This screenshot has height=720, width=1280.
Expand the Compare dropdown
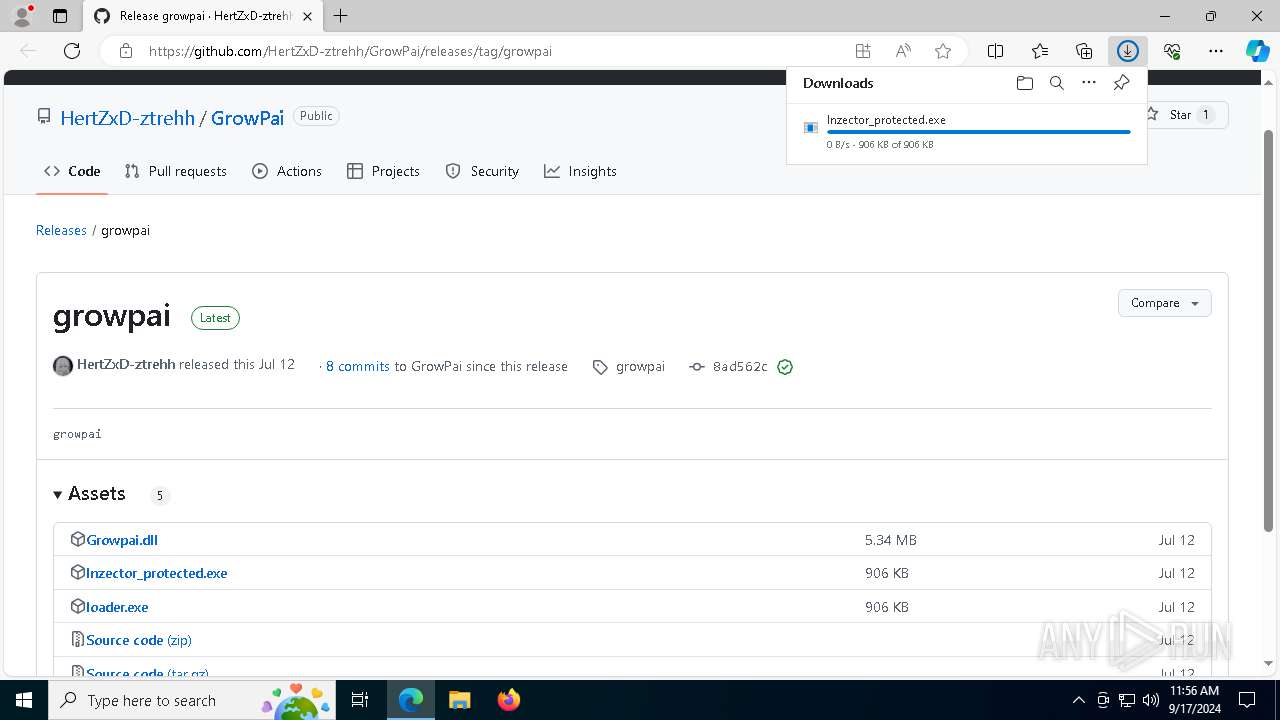pyautogui.click(x=1164, y=303)
